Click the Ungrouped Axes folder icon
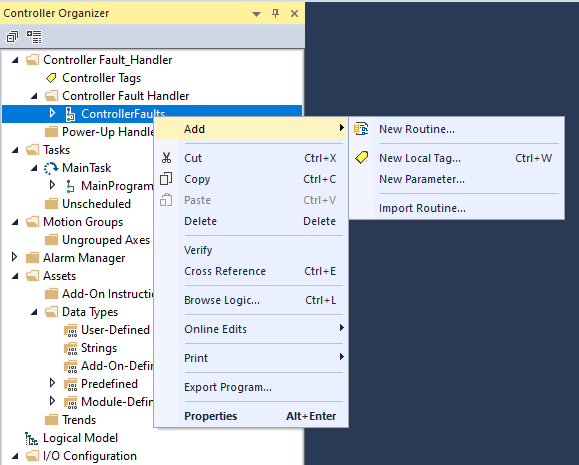Image resolution: width=579 pixels, height=465 pixels. pos(51,240)
